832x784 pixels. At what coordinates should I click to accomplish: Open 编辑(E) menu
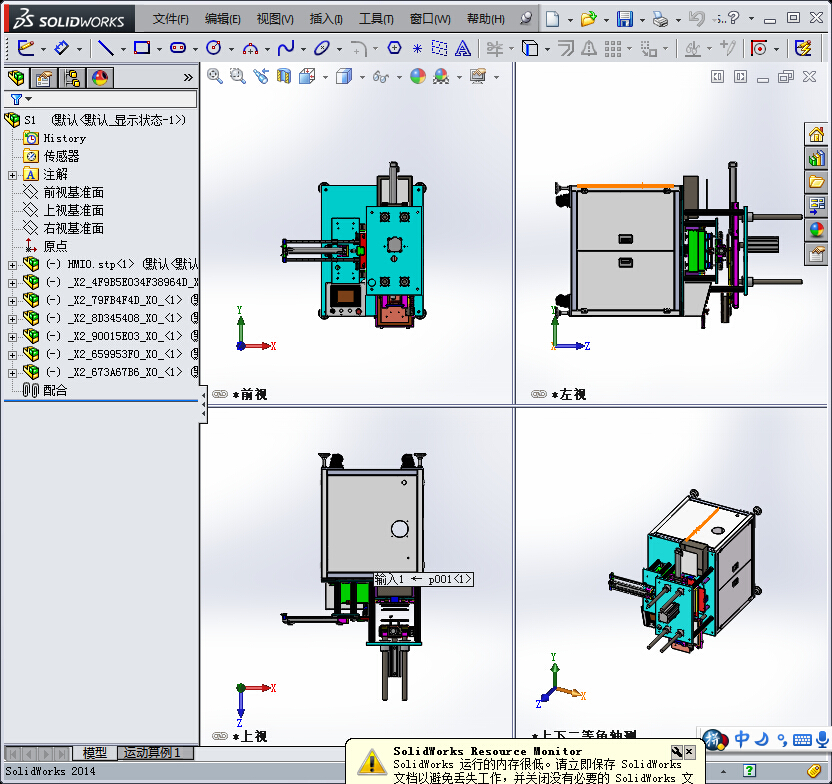click(x=222, y=19)
